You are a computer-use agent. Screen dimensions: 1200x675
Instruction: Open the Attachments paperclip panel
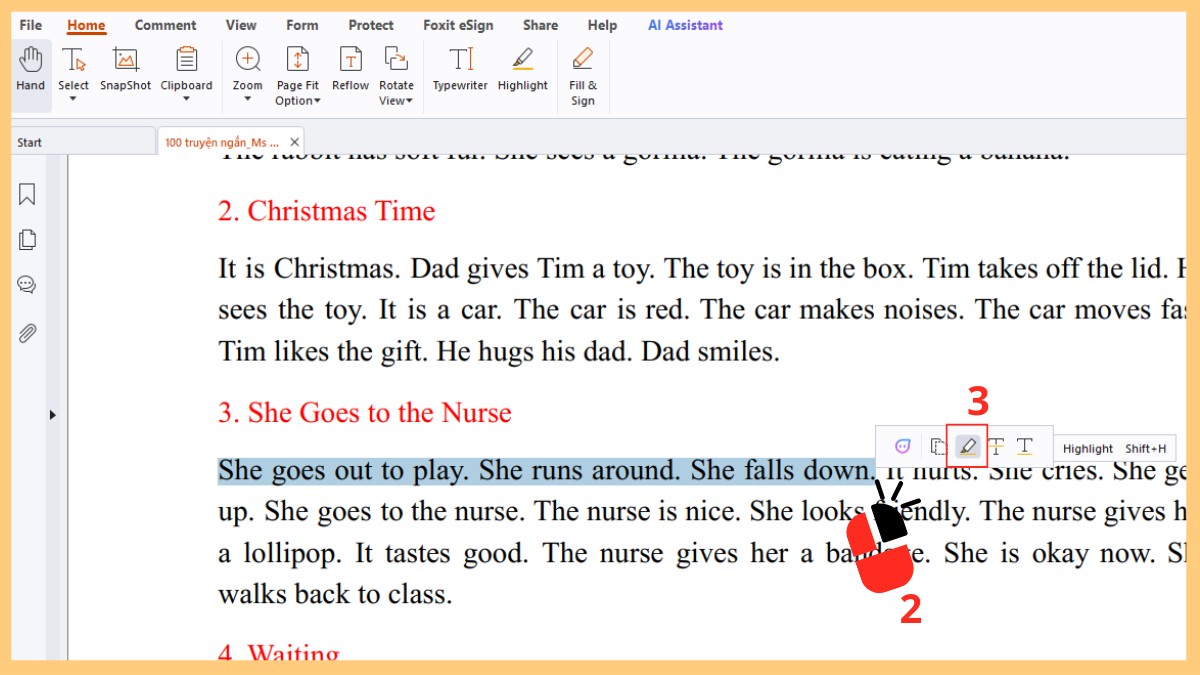coord(27,333)
